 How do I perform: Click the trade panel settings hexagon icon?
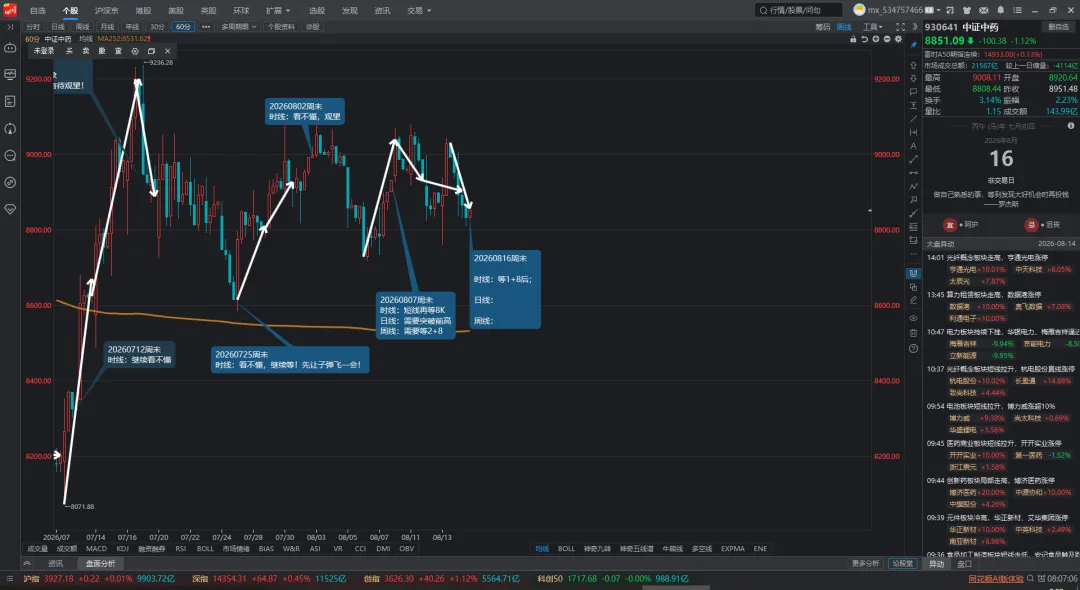click(x=135, y=51)
